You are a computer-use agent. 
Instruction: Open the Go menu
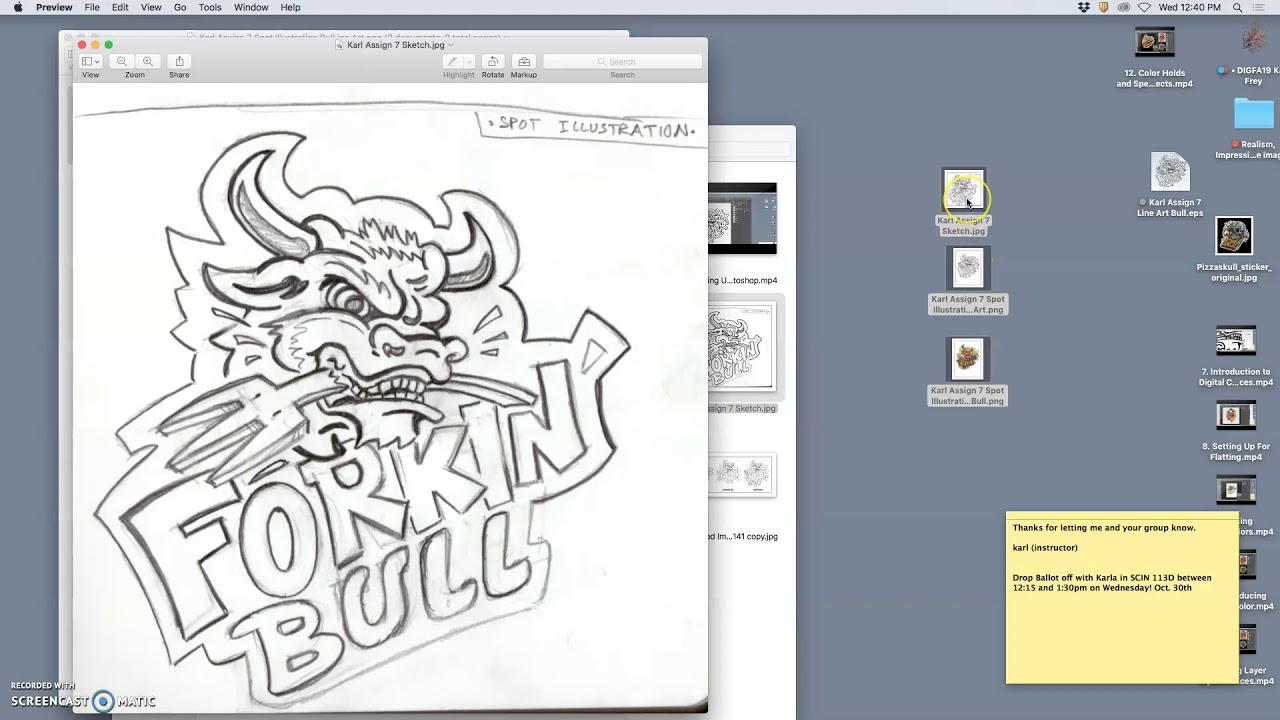180,7
